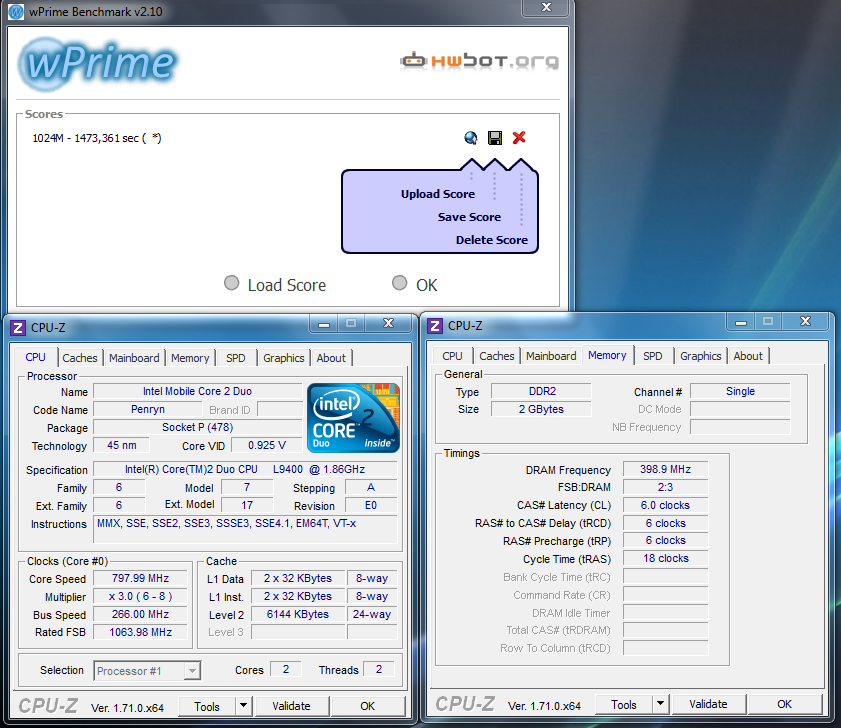Click the right CPU-Z window title icon
This screenshot has width=841, height=728.
tap(435, 326)
